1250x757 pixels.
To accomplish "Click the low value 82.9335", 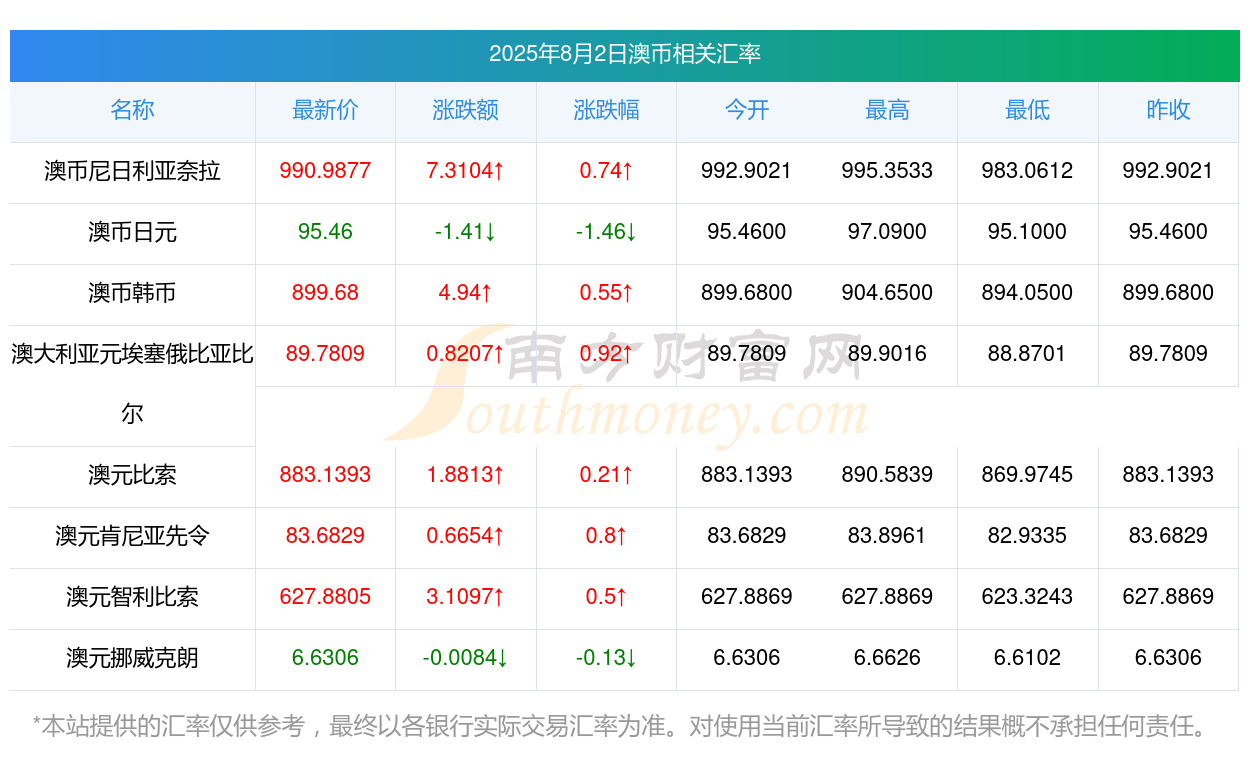I will coord(1027,536).
